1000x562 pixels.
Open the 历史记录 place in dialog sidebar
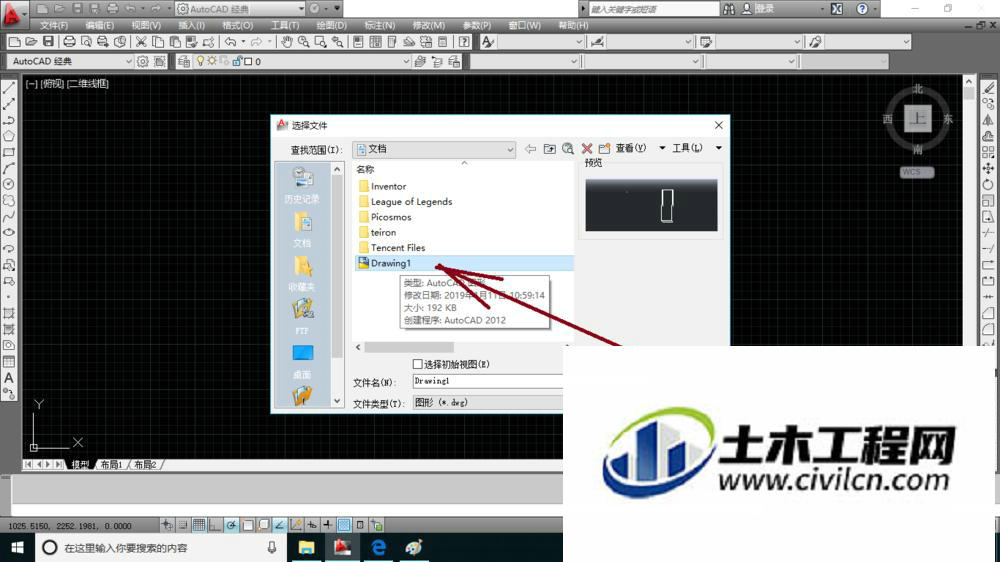(x=302, y=186)
